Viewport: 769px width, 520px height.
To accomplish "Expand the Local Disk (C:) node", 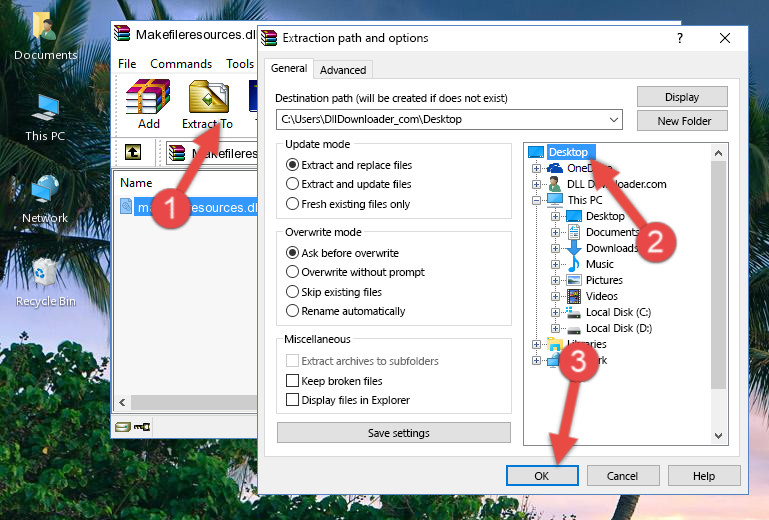I will click(555, 312).
